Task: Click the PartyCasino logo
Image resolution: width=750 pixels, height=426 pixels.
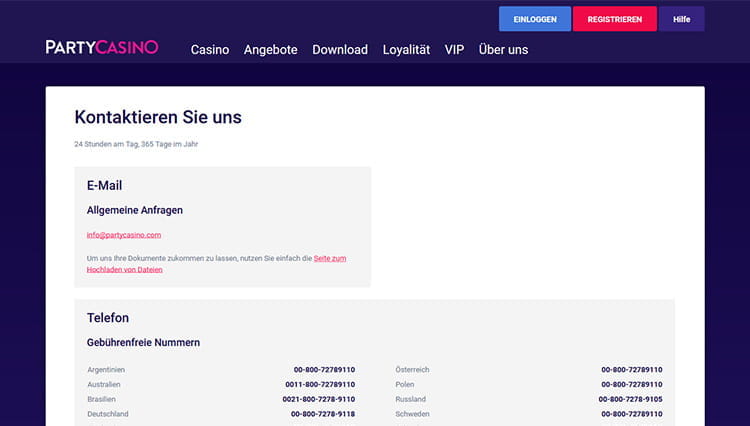Action: coord(102,47)
